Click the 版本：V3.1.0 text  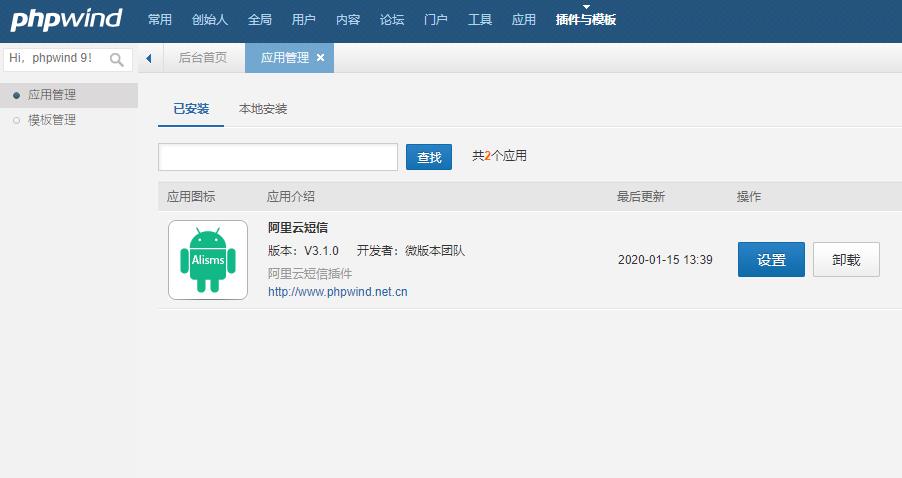point(303,251)
